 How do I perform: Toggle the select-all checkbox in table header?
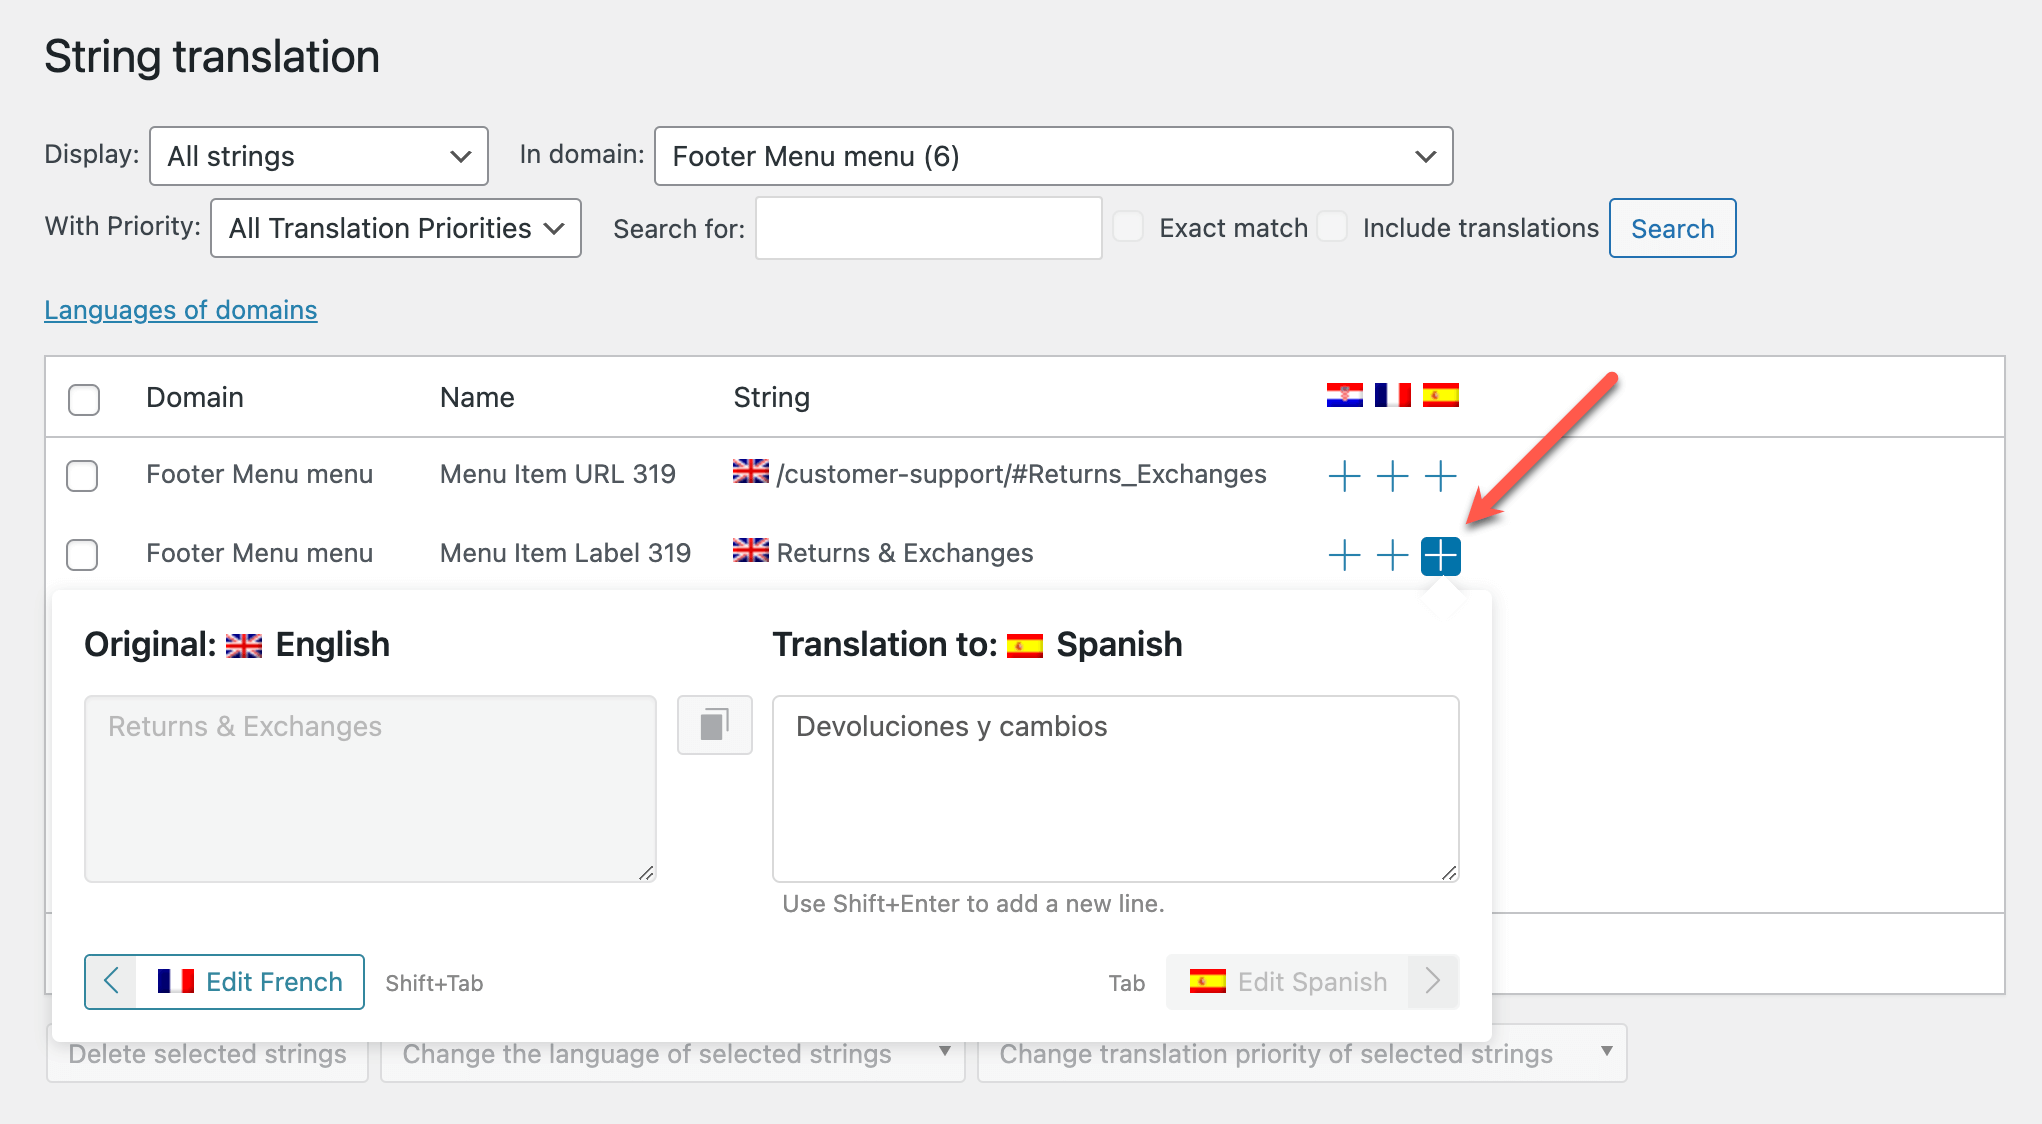(x=84, y=399)
